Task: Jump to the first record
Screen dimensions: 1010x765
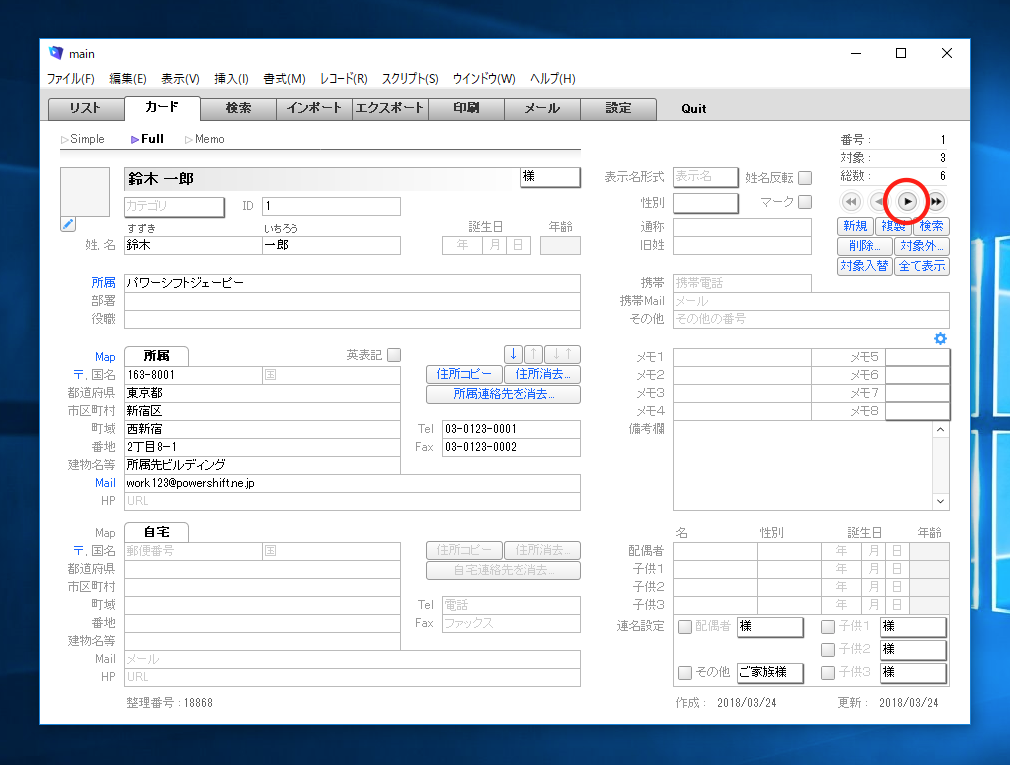Action: (x=851, y=201)
